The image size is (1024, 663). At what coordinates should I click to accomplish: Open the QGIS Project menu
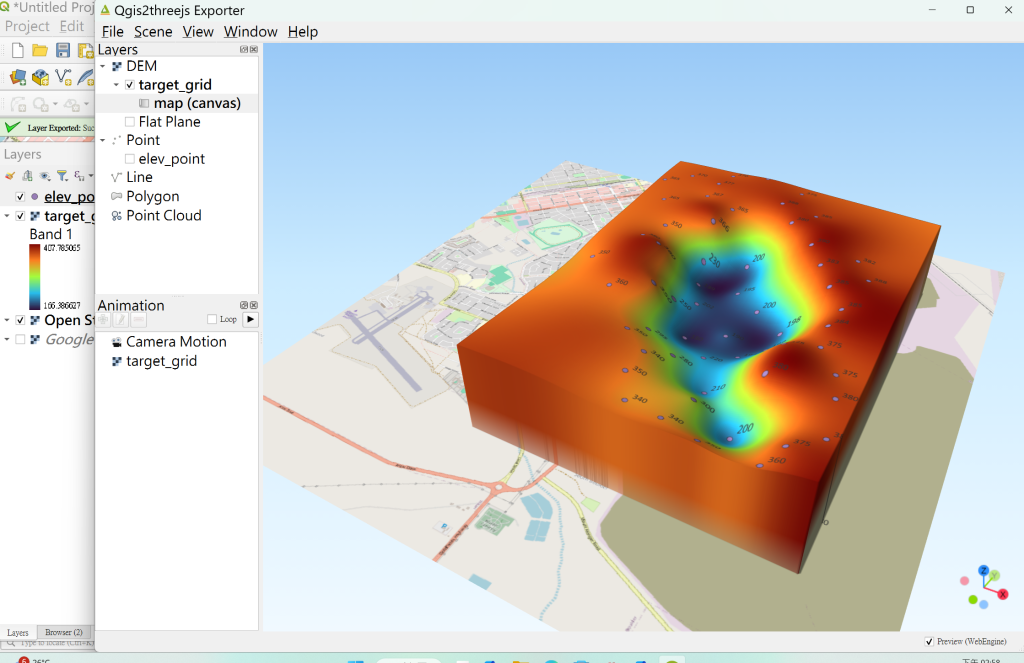coord(27,26)
